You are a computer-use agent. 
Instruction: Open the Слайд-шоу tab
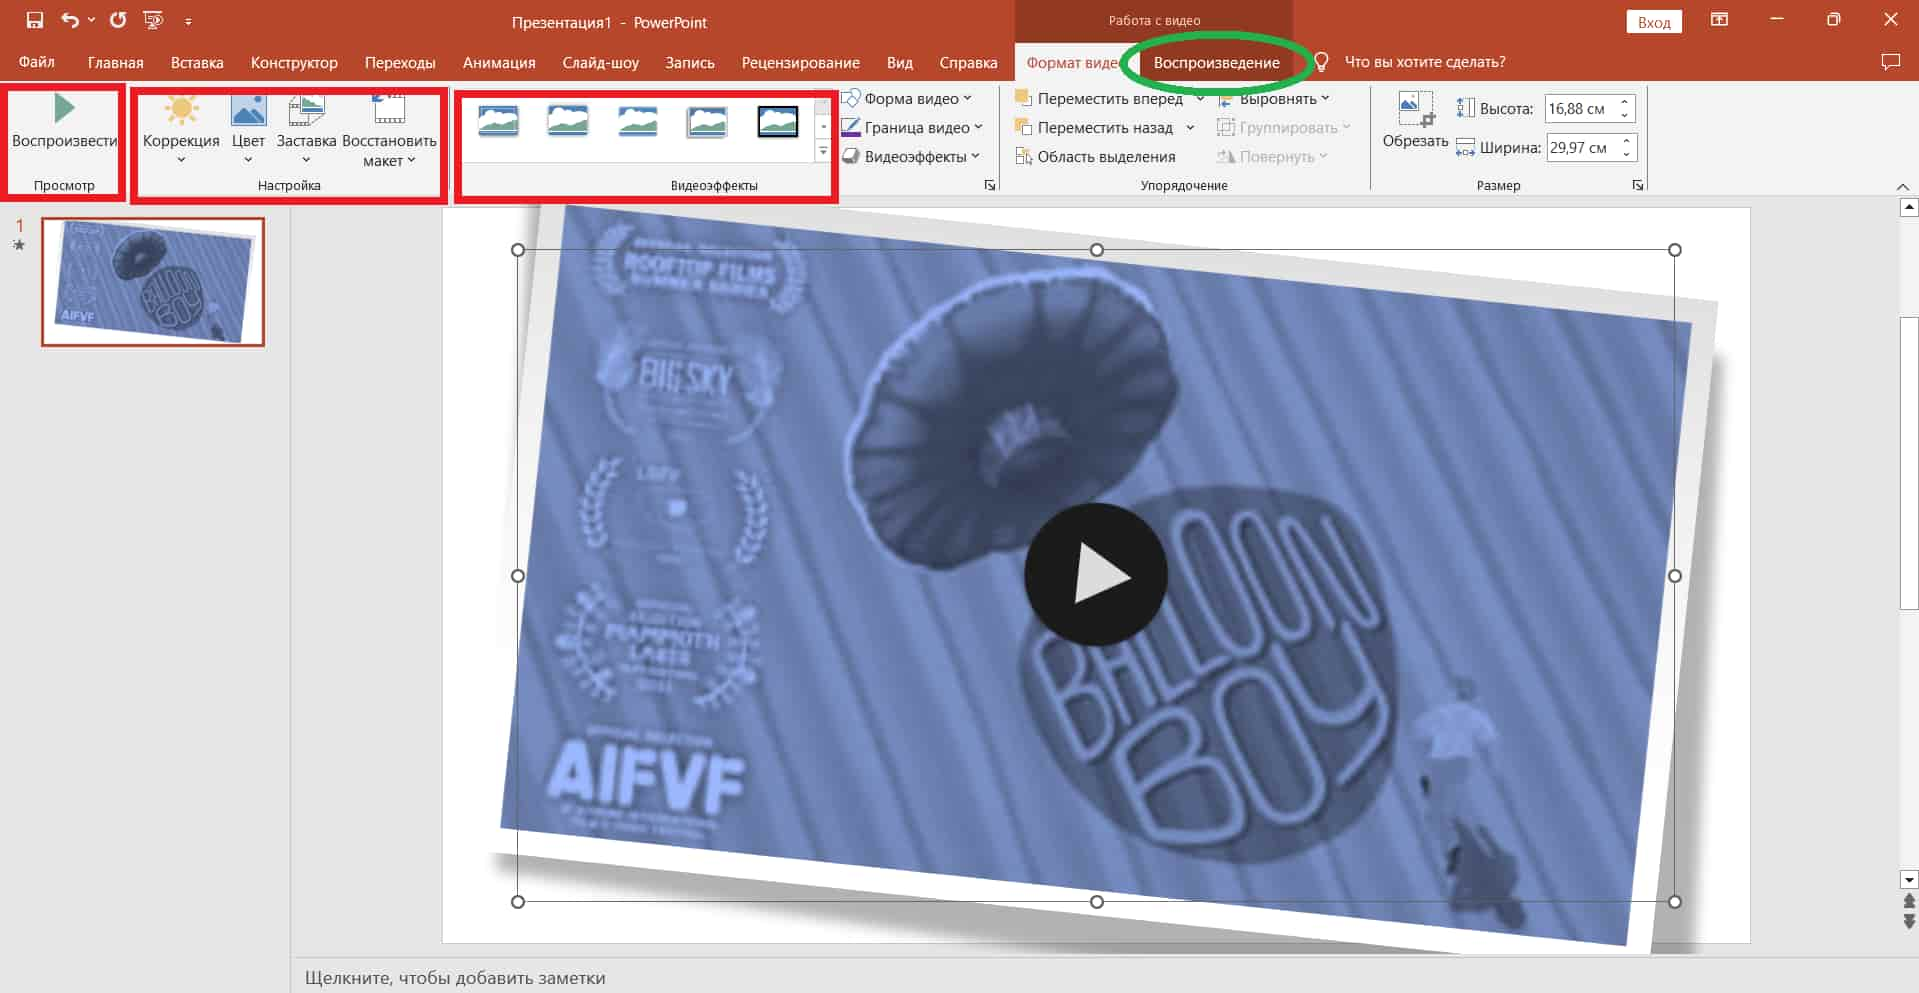point(600,62)
